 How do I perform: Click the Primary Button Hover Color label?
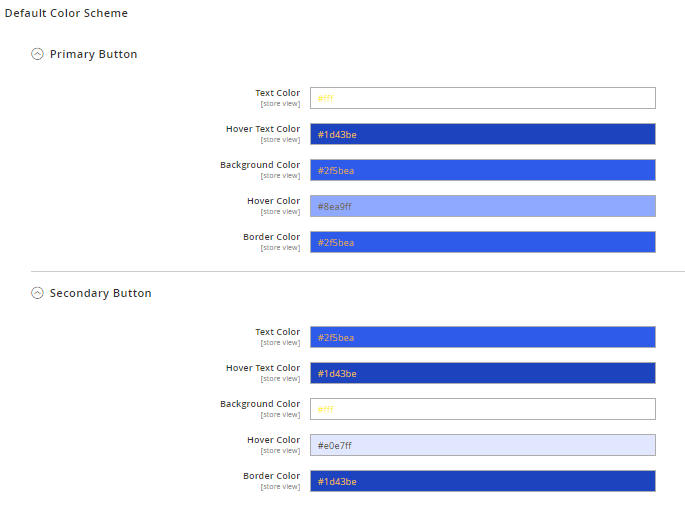click(273, 201)
